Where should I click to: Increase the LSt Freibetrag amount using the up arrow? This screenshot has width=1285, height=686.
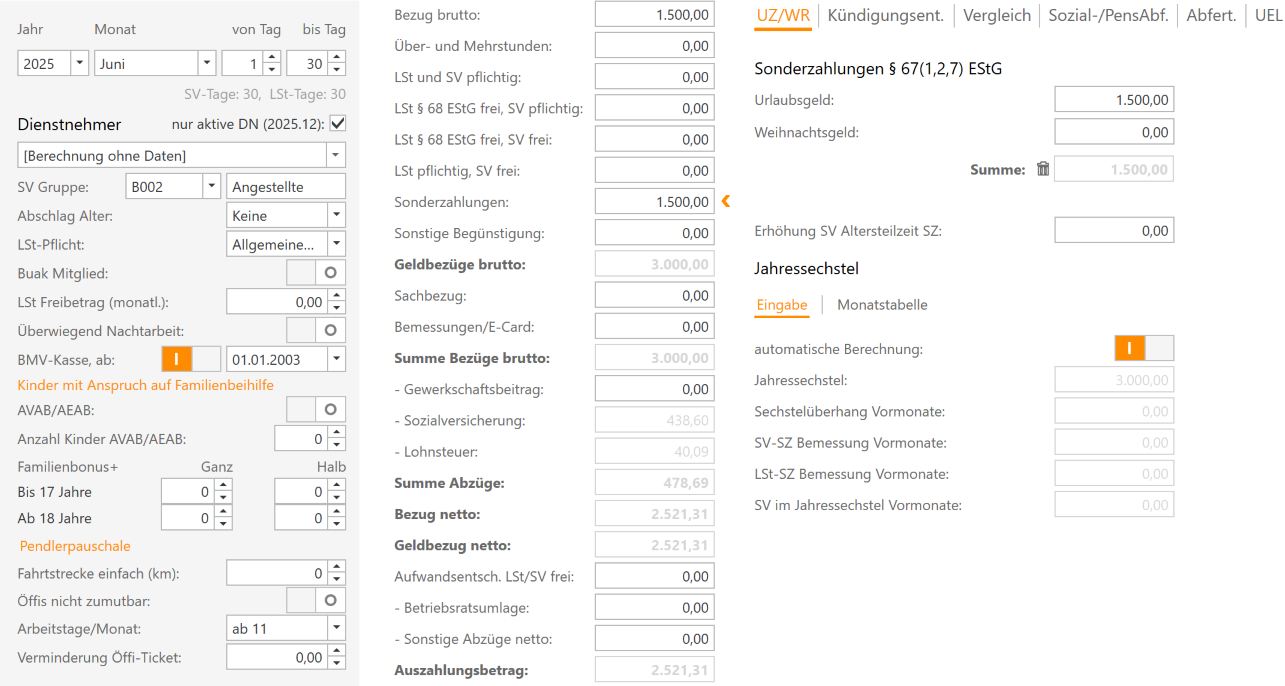pos(337,296)
